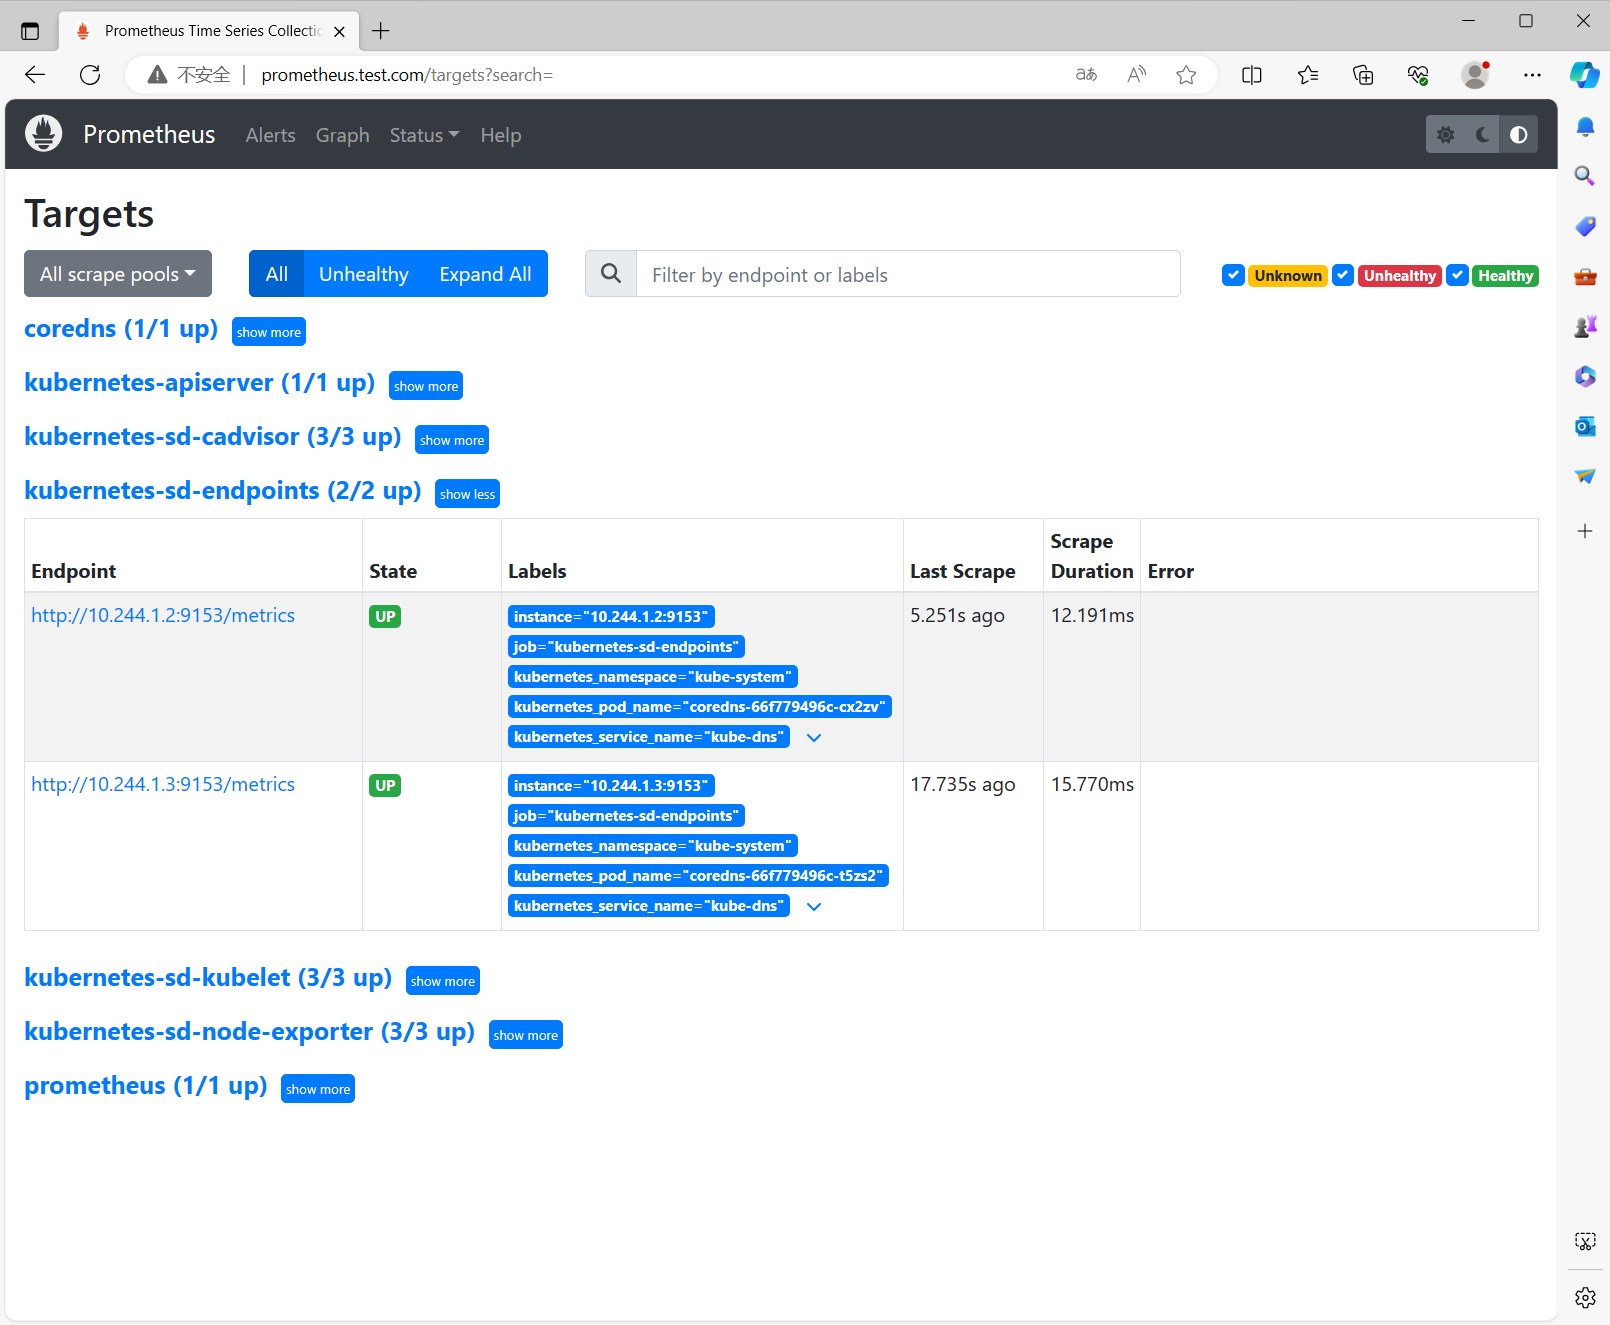Open the sidebar screenshot tool
Image resolution: width=1610 pixels, height=1325 pixels.
click(x=1585, y=1242)
